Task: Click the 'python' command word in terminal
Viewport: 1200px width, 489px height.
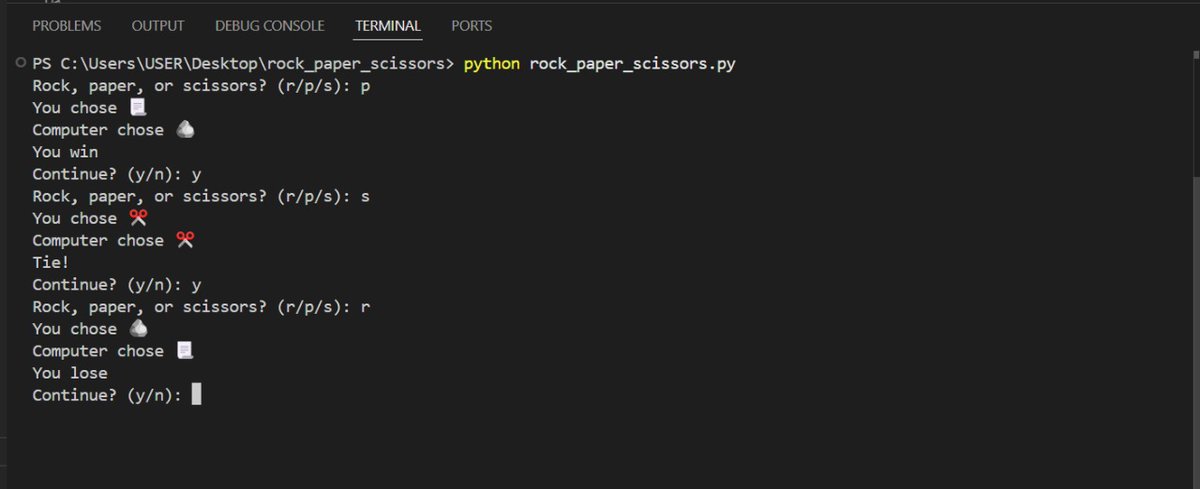Action: (x=492, y=64)
